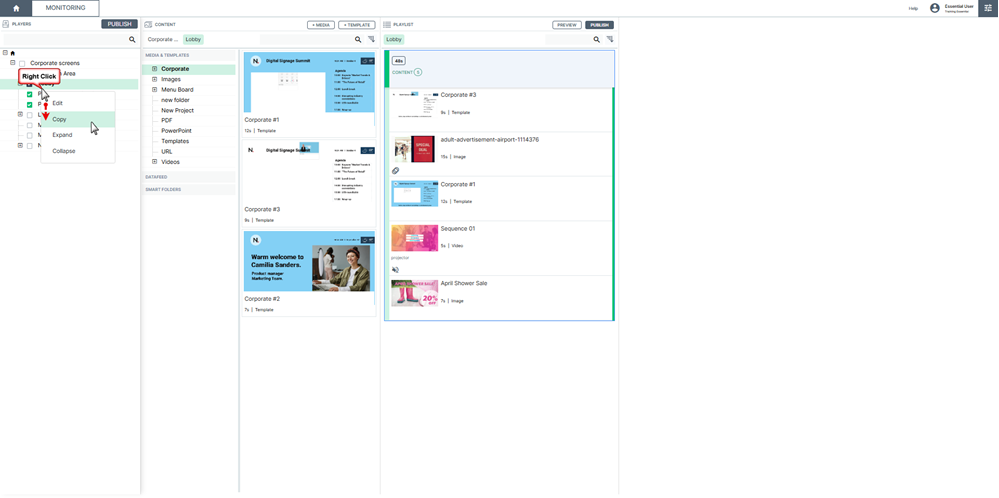Expand the Videos folder
The image size is (999, 498).
pos(154,162)
